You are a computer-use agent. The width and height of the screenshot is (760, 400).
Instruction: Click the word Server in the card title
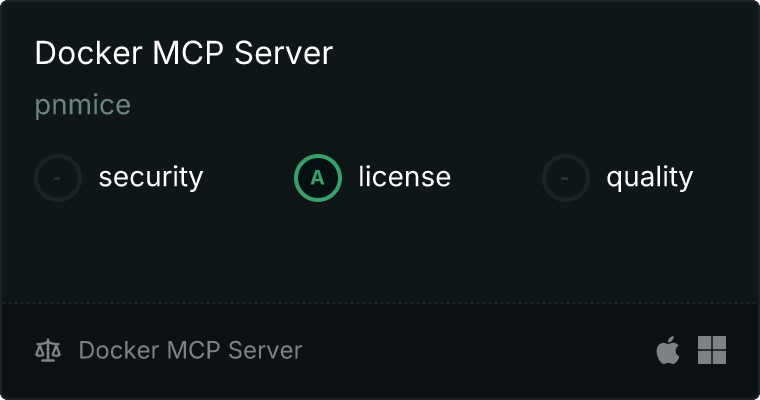point(284,53)
